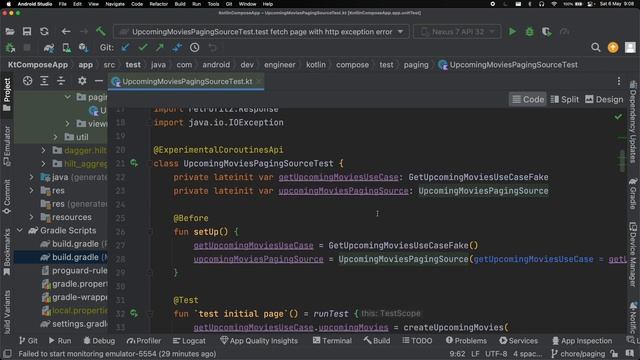Click the UTF-8 encoding status indicator
Image resolution: width=640 pixels, height=360 pixels.
coord(496,353)
